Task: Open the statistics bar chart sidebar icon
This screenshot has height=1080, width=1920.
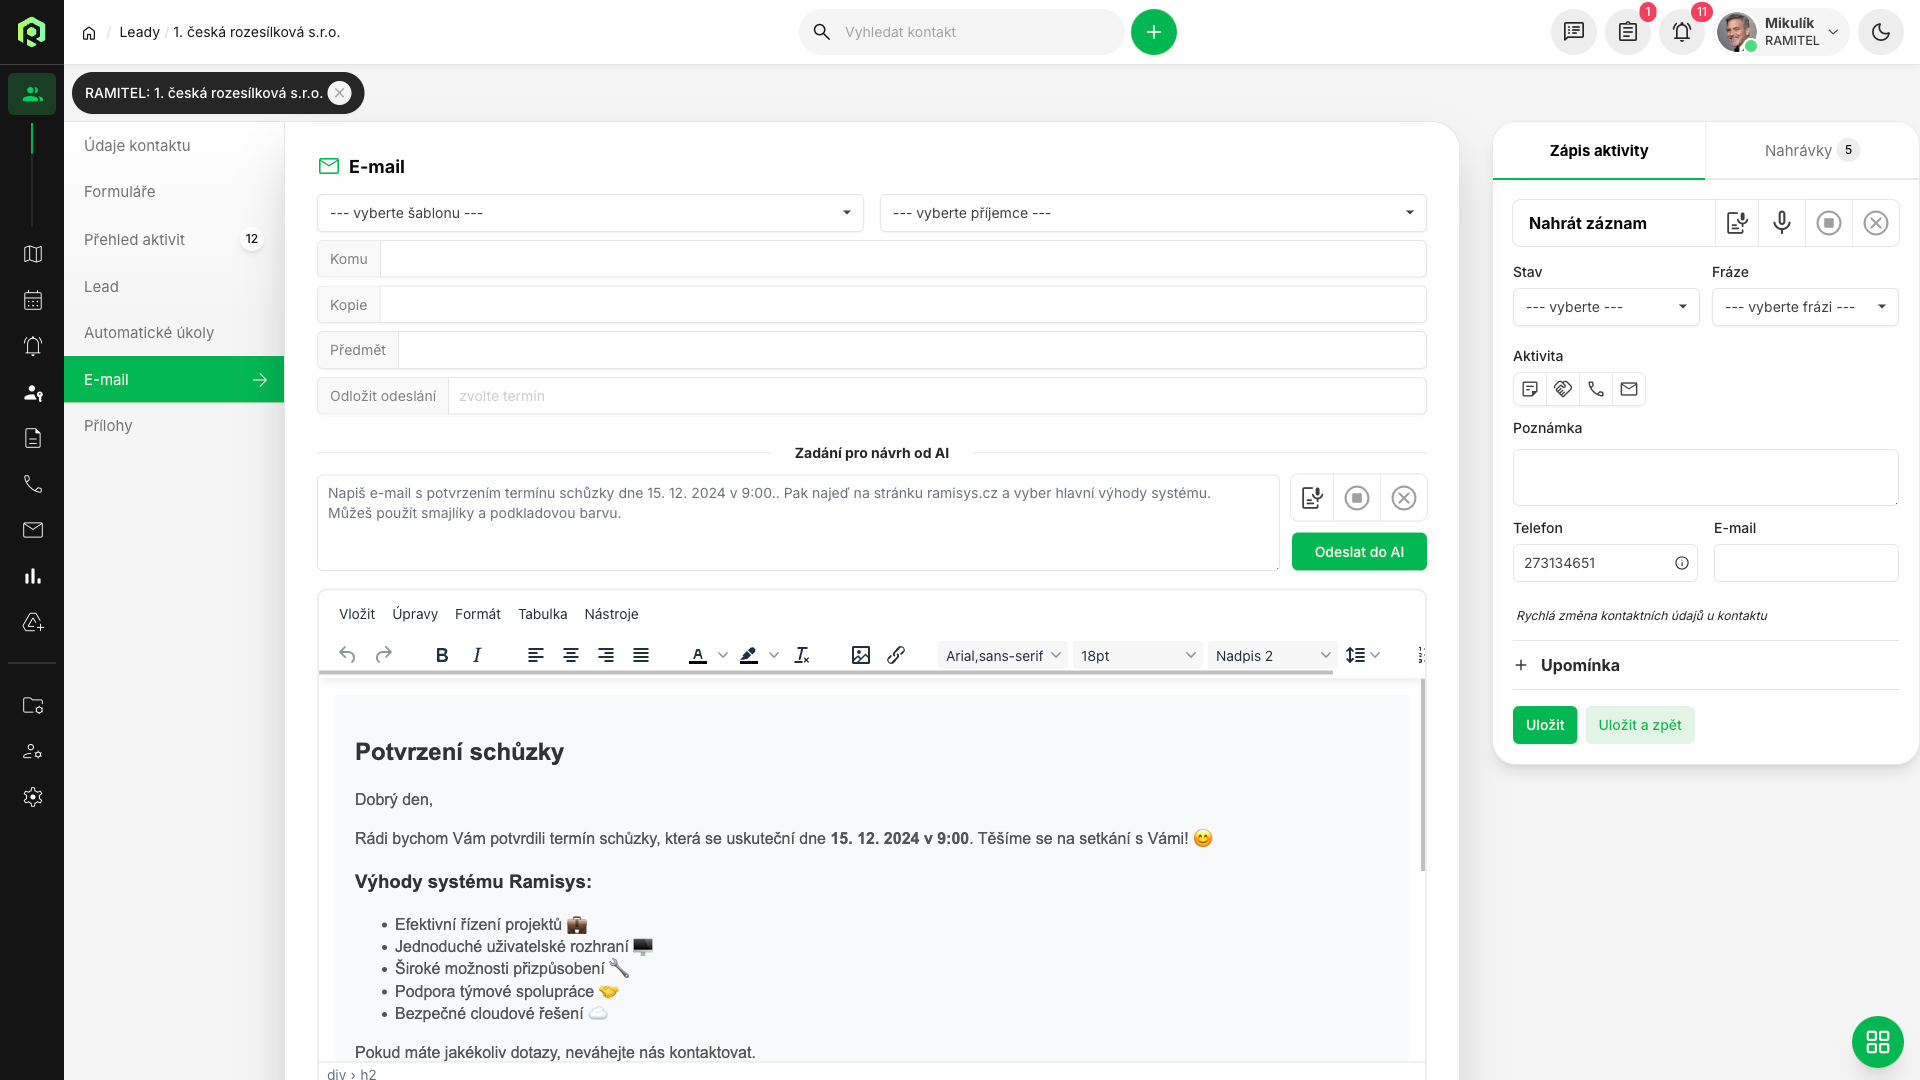Action: (33, 576)
